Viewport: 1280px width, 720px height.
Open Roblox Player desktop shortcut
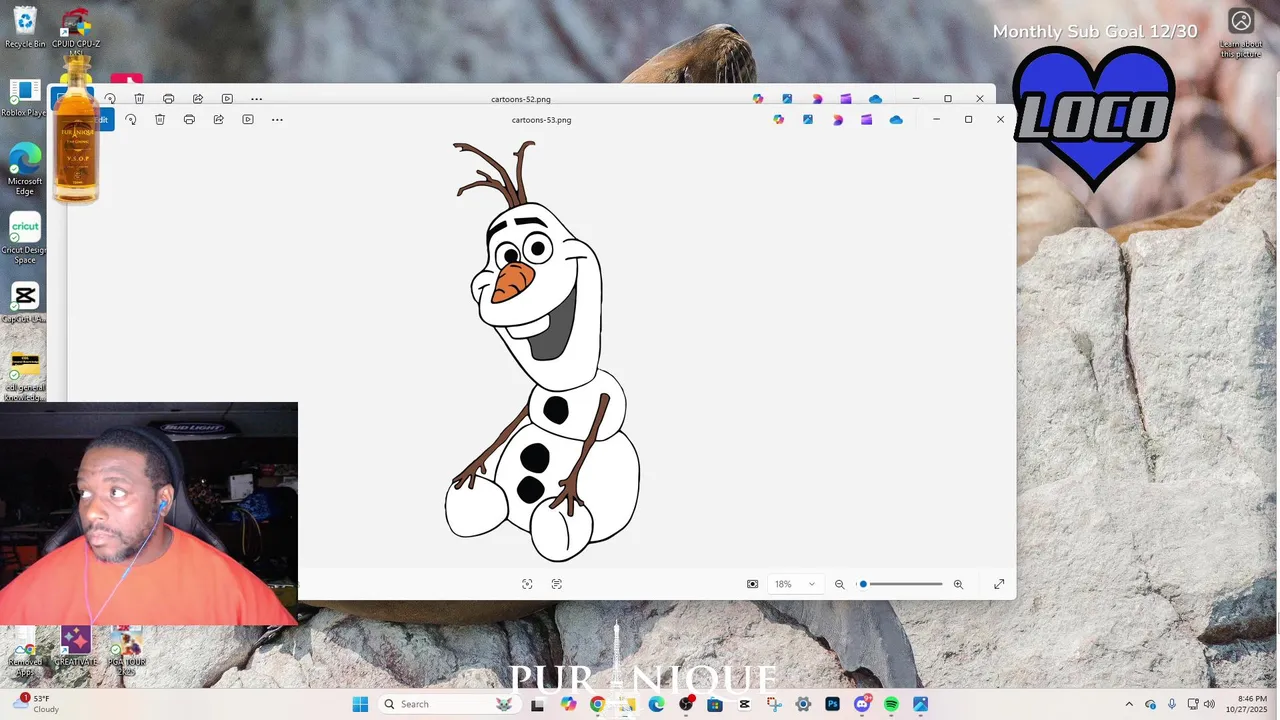pyautogui.click(x=24, y=99)
